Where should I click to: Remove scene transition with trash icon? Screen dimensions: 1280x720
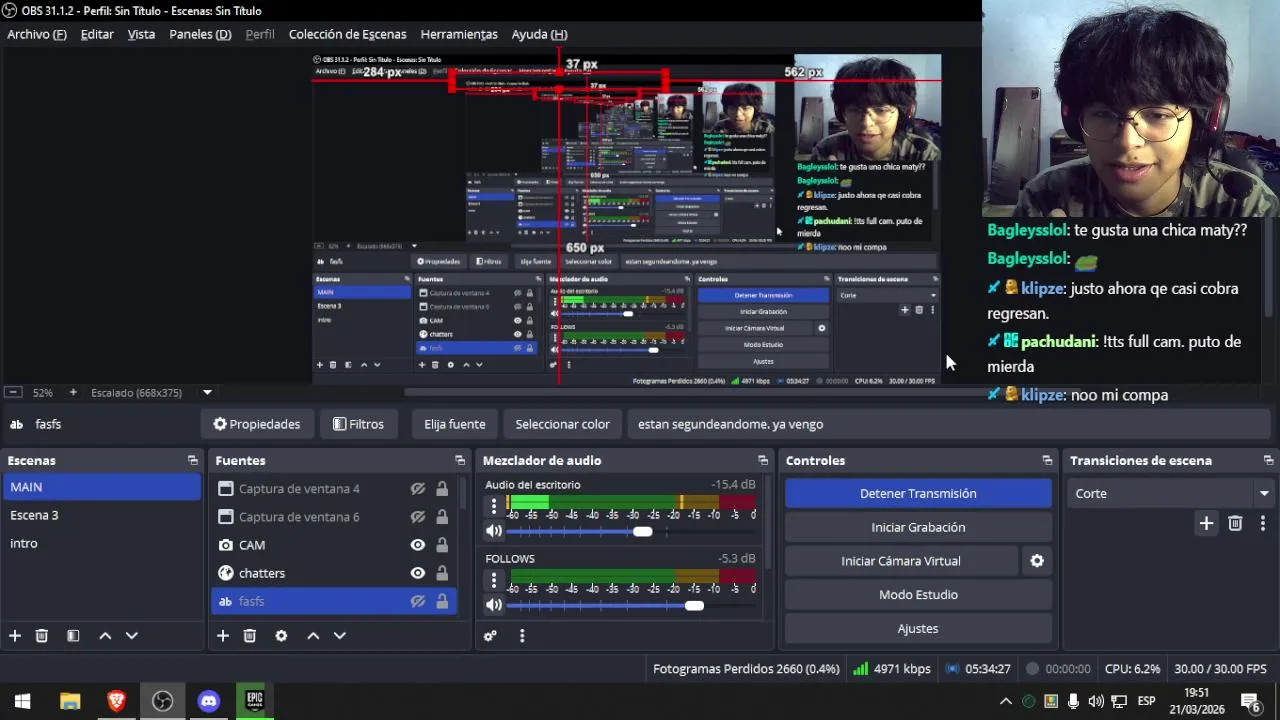[1235, 523]
